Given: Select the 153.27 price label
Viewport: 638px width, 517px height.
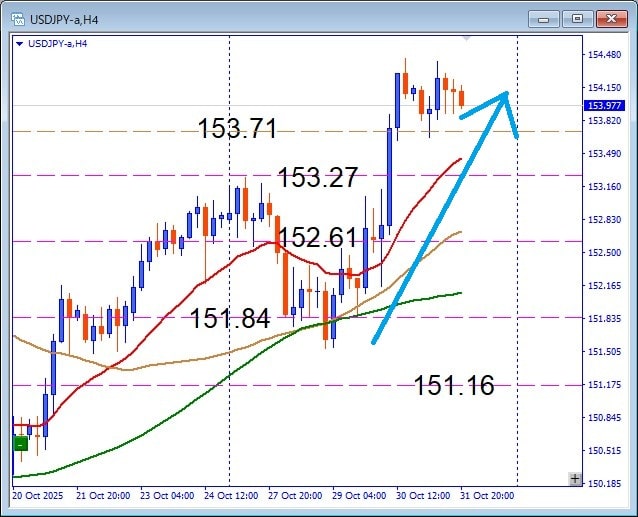Looking at the screenshot, I should pyautogui.click(x=317, y=178).
